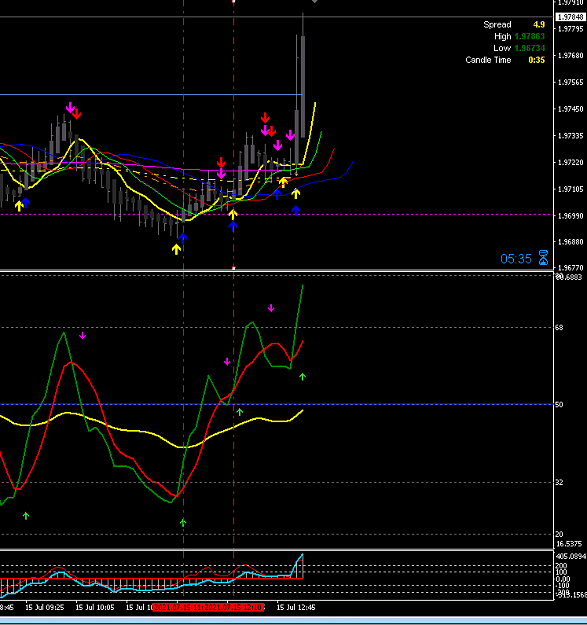Select the blue level-50 line in oscillator
The height and width of the screenshot is (625, 587).
(x=277, y=405)
